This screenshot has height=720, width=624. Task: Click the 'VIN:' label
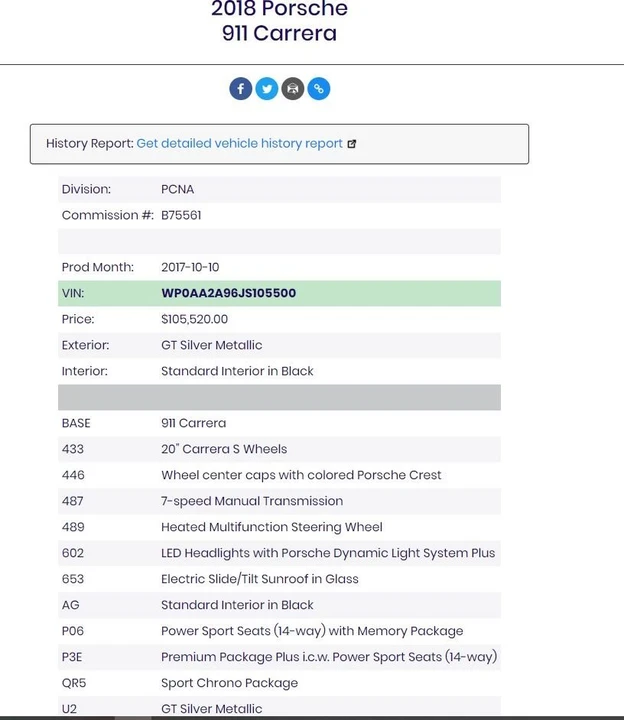click(73, 293)
